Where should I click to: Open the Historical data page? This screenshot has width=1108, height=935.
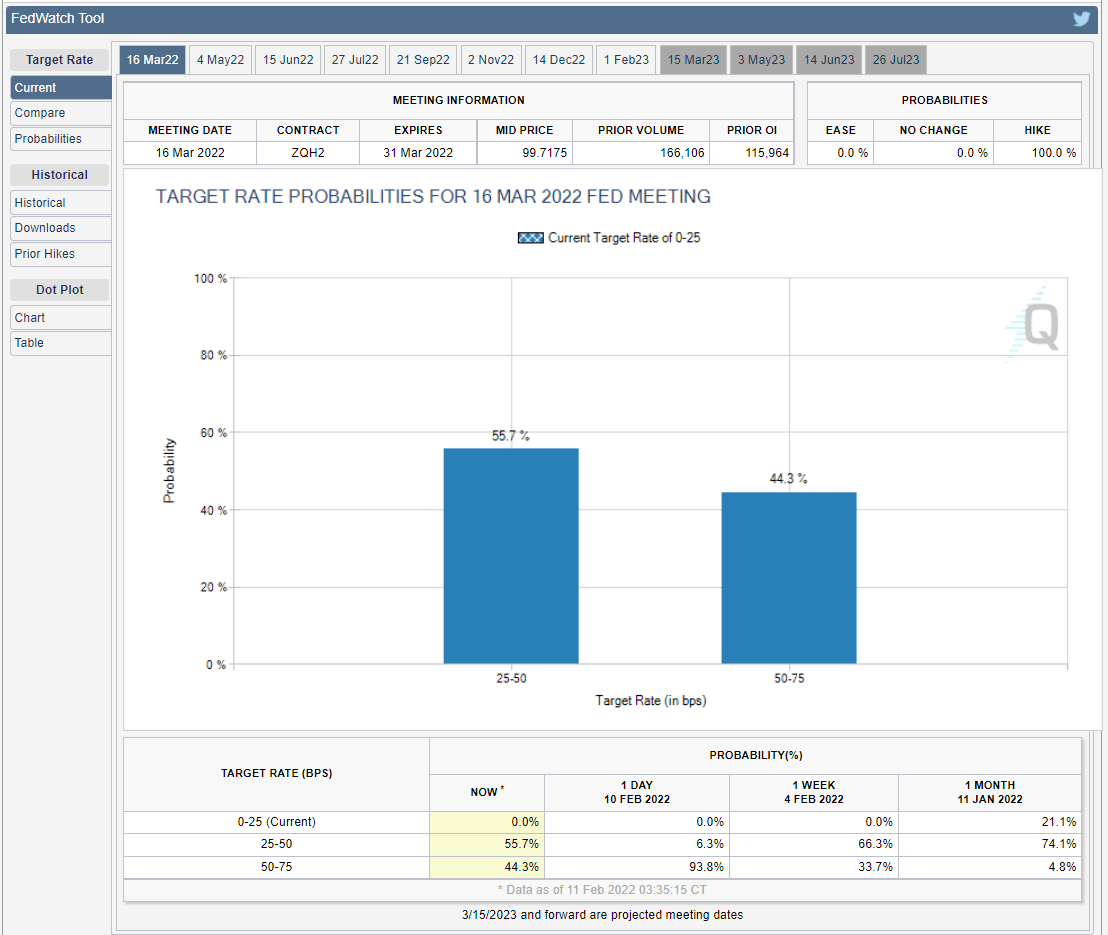click(60, 203)
